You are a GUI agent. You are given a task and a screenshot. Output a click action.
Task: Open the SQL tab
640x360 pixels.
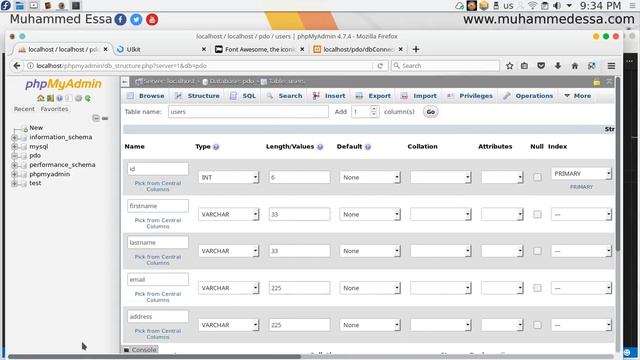(243, 96)
